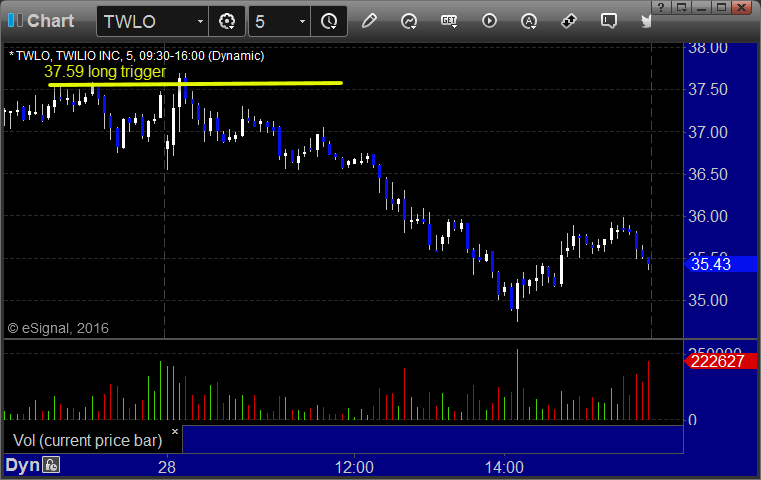Close the chart window with red X
Viewport: 761px width, 480px height.
[x=742, y=7]
